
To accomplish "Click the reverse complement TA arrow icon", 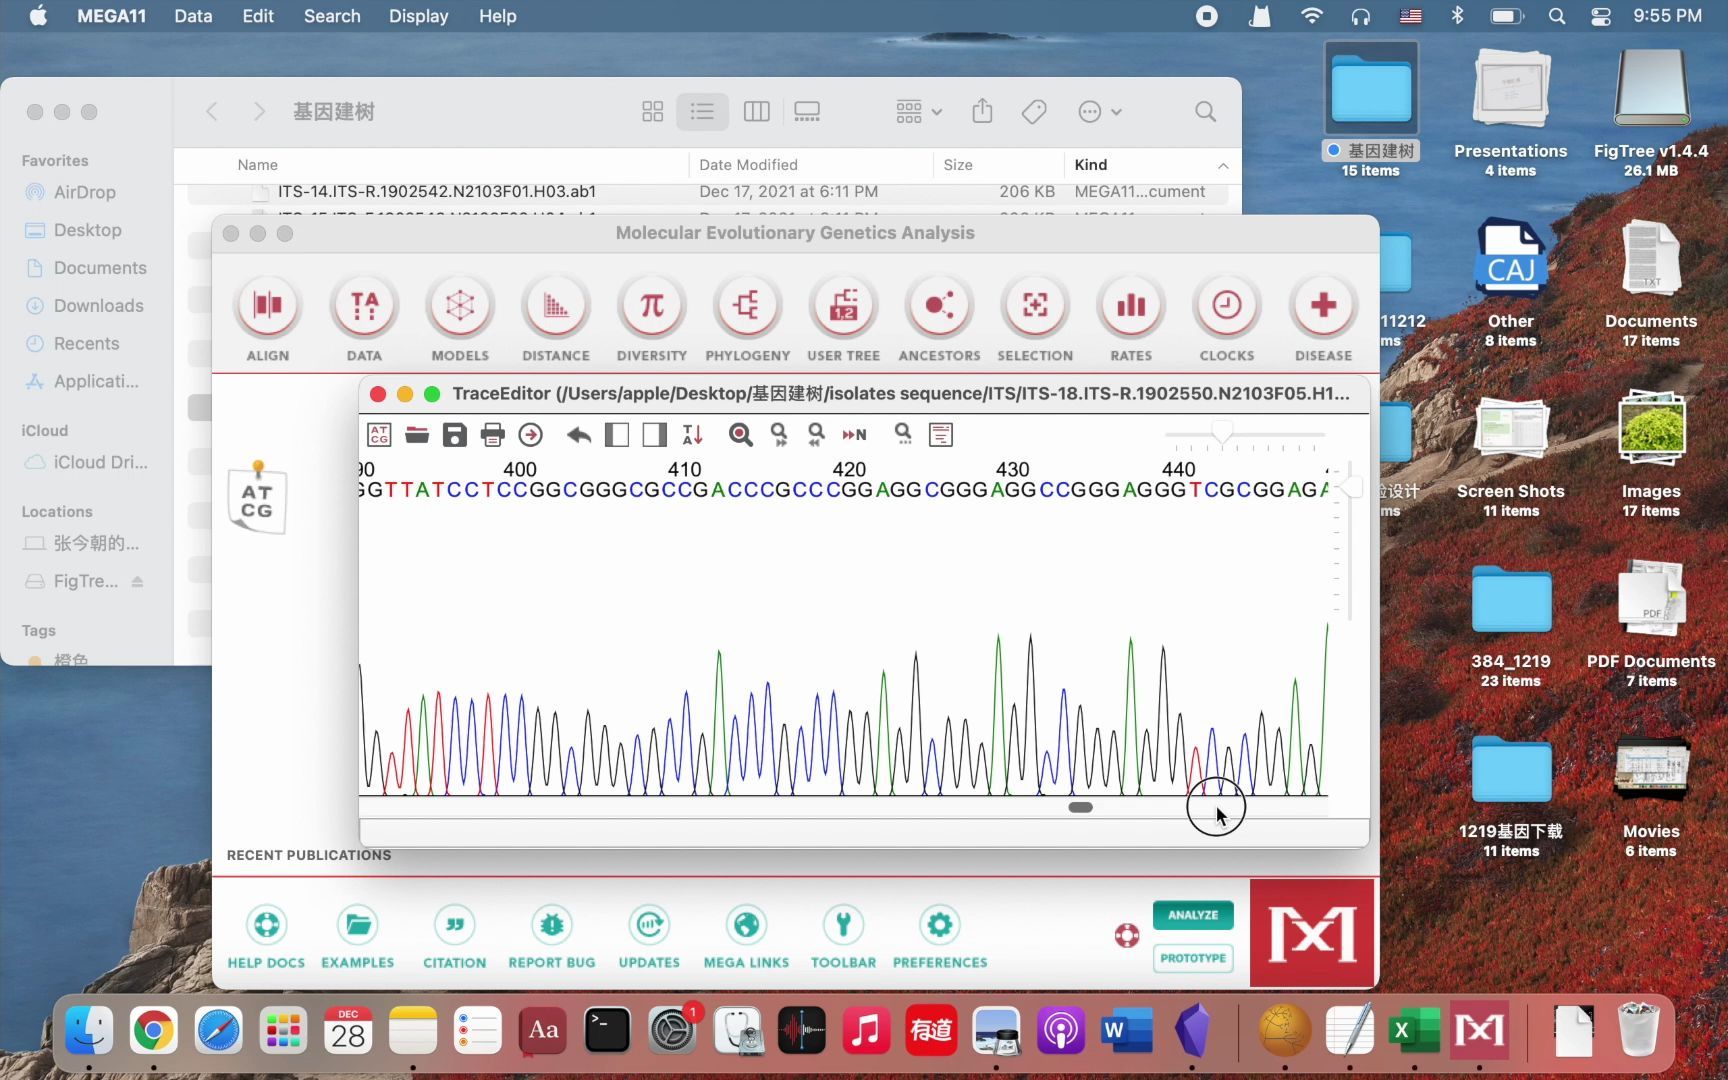I will (693, 434).
